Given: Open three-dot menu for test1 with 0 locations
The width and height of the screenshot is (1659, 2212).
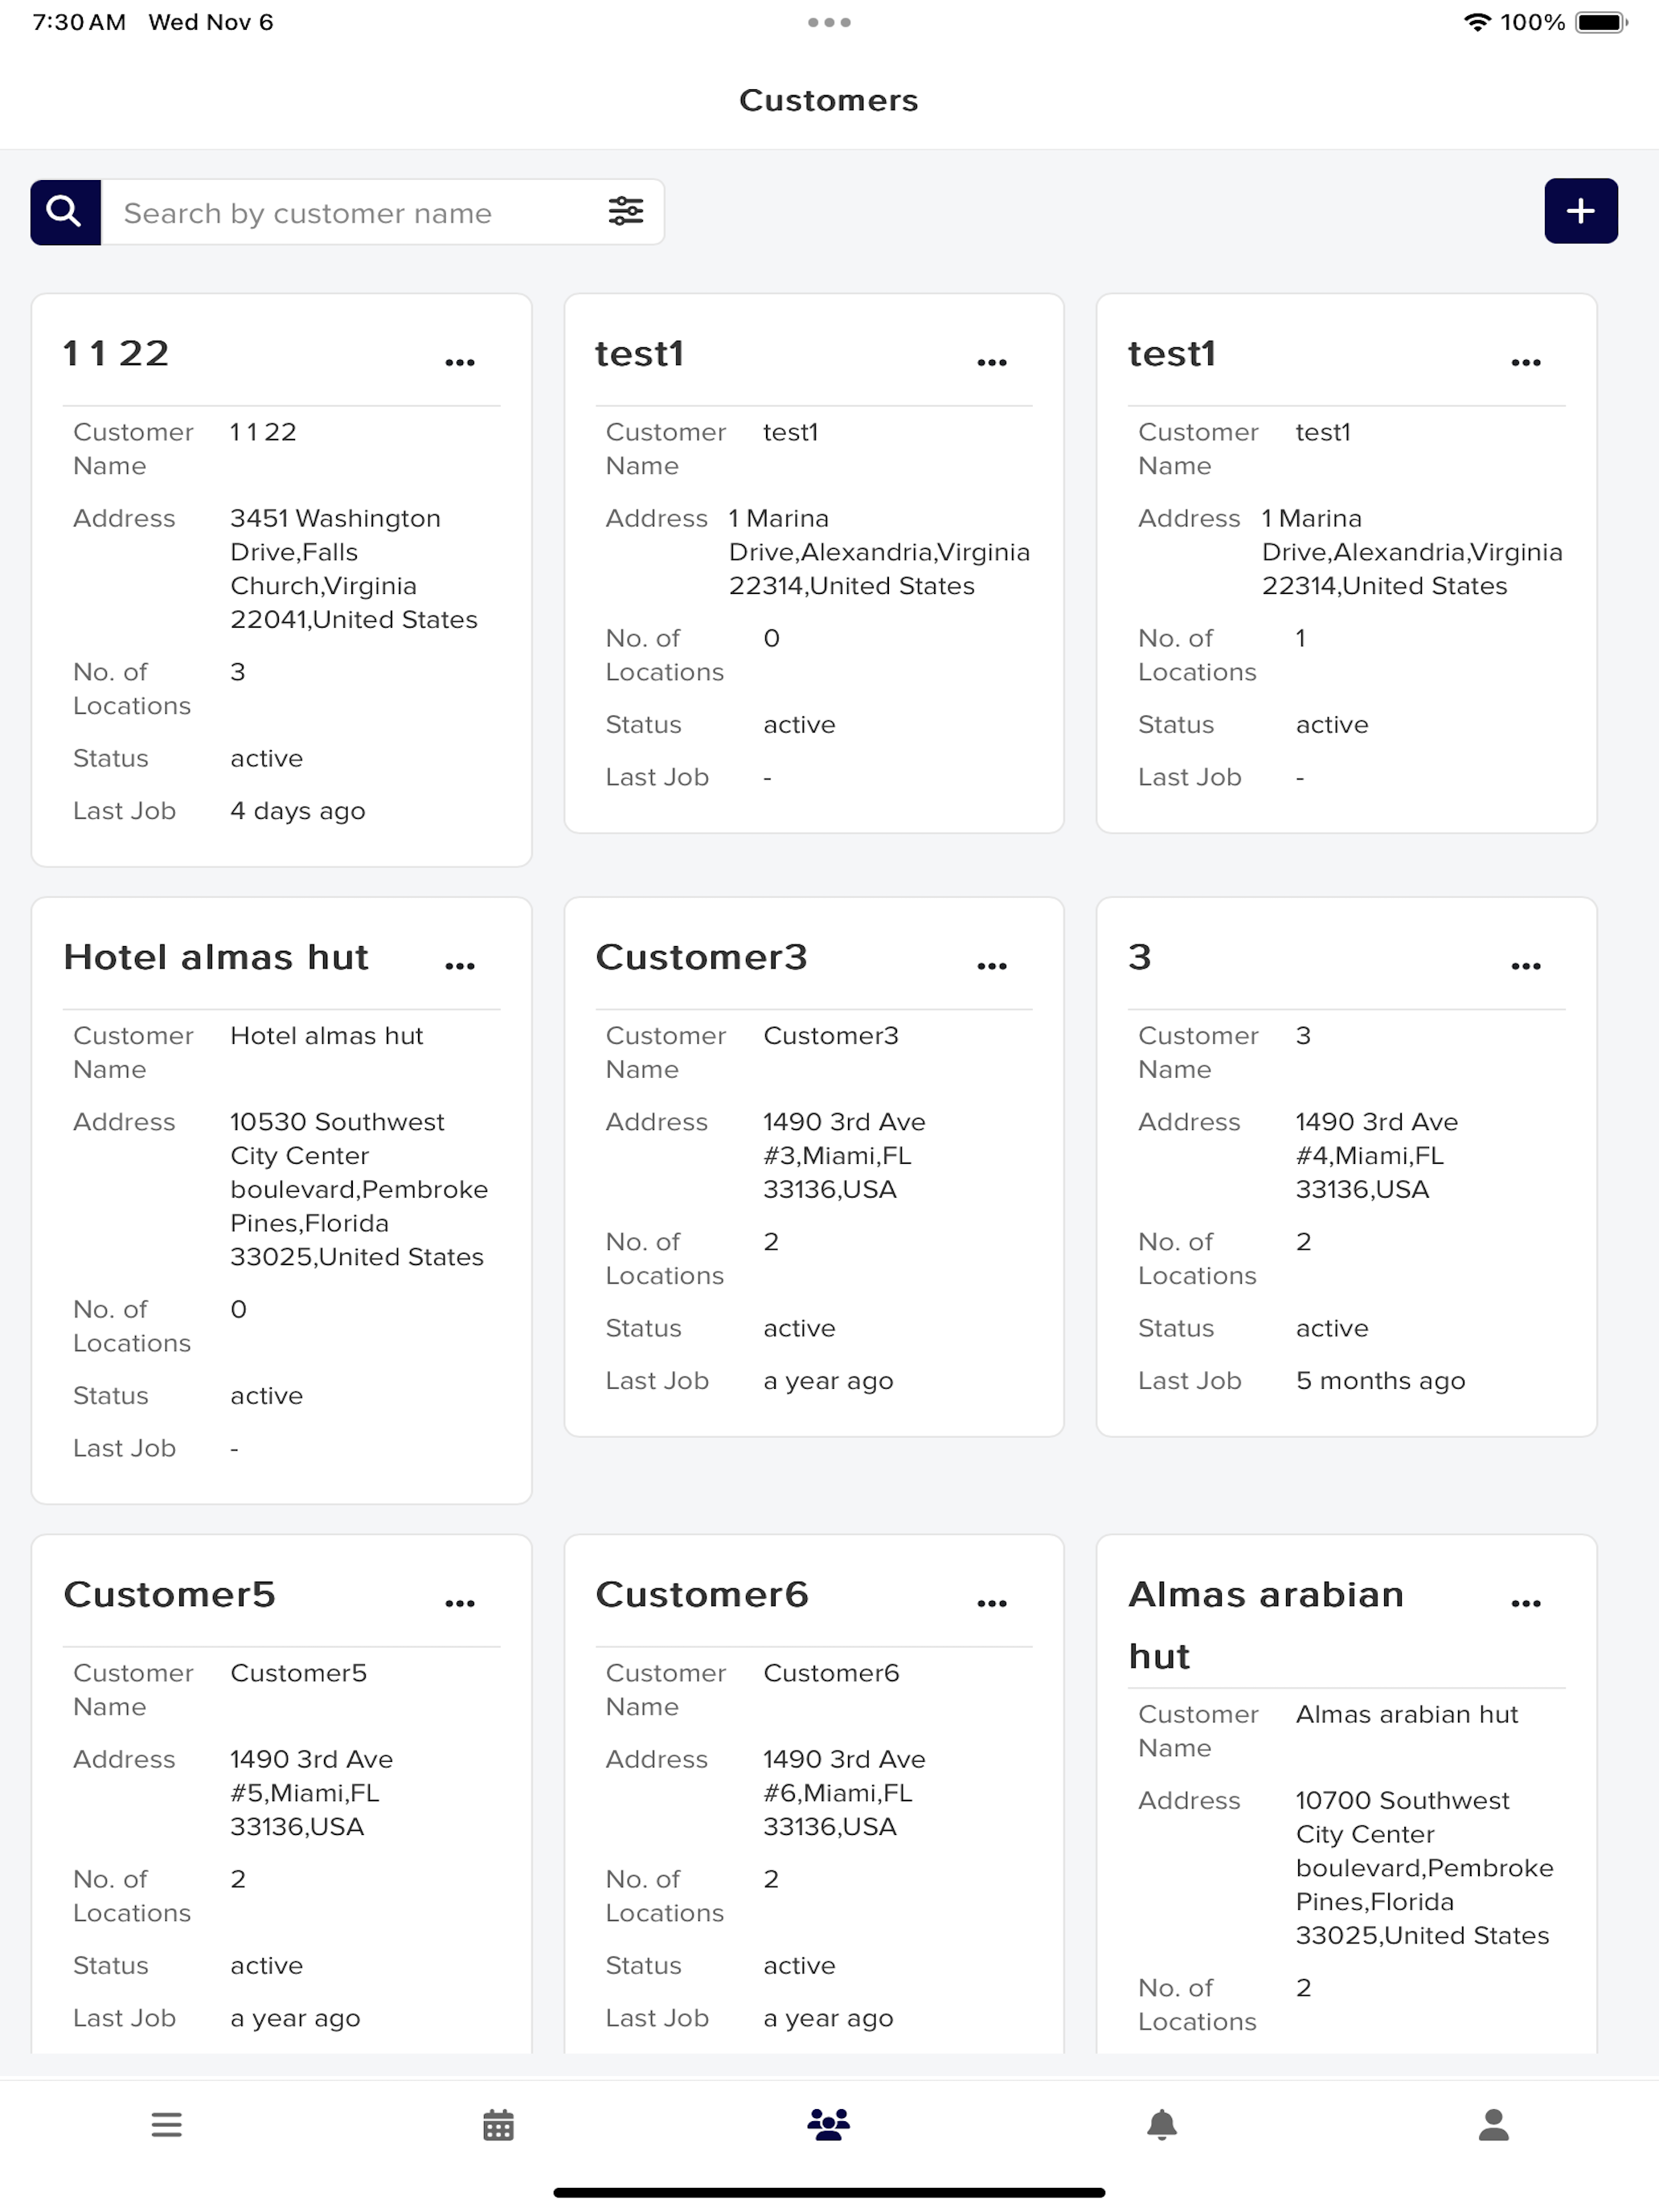Looking at the screenshot, I should coord(992,362).
